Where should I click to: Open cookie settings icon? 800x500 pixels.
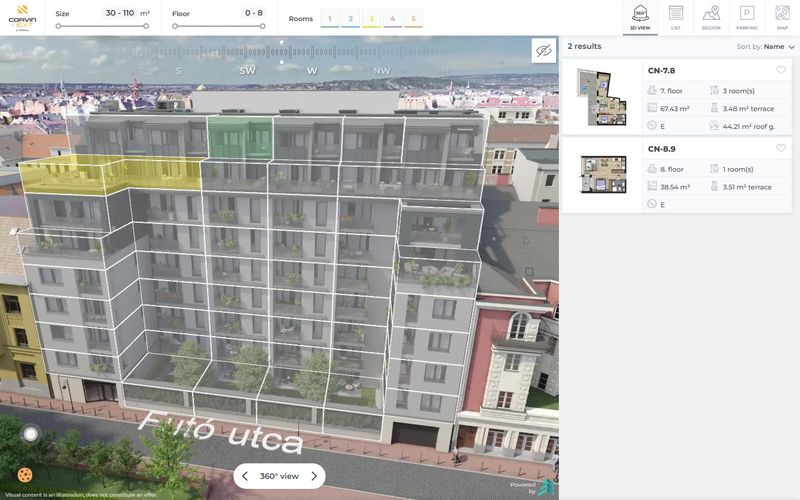point(24,475)
